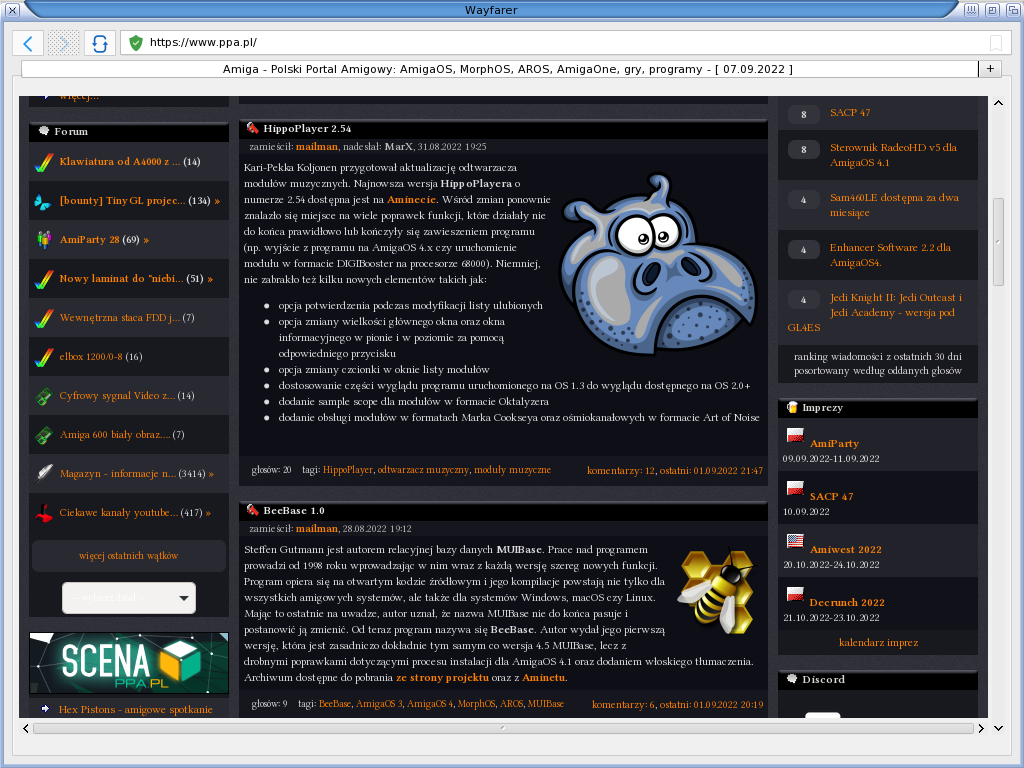This screenshot has width=1024, height=768.
Task: Open Hex Pistons - amigowe spotkanie link
Action: 135,709
